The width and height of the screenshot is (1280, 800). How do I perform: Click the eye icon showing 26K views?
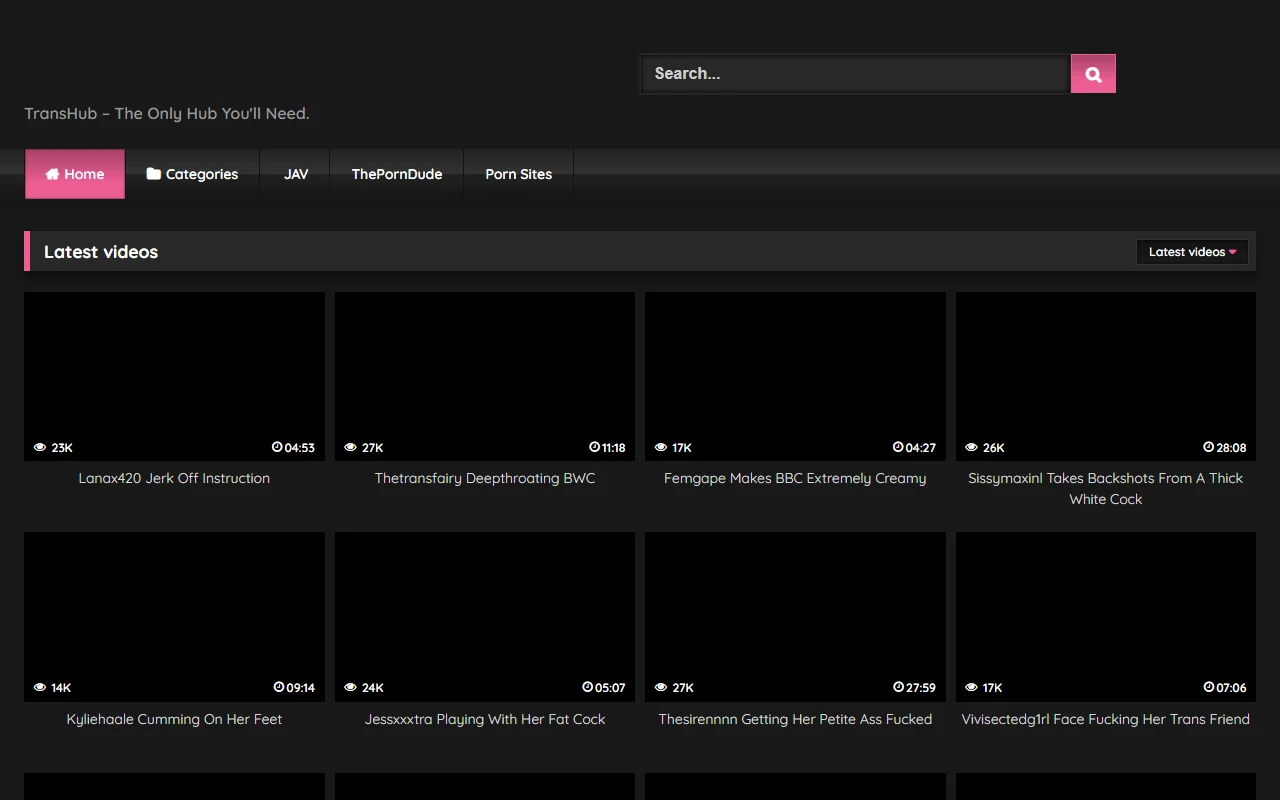[969, 448]
